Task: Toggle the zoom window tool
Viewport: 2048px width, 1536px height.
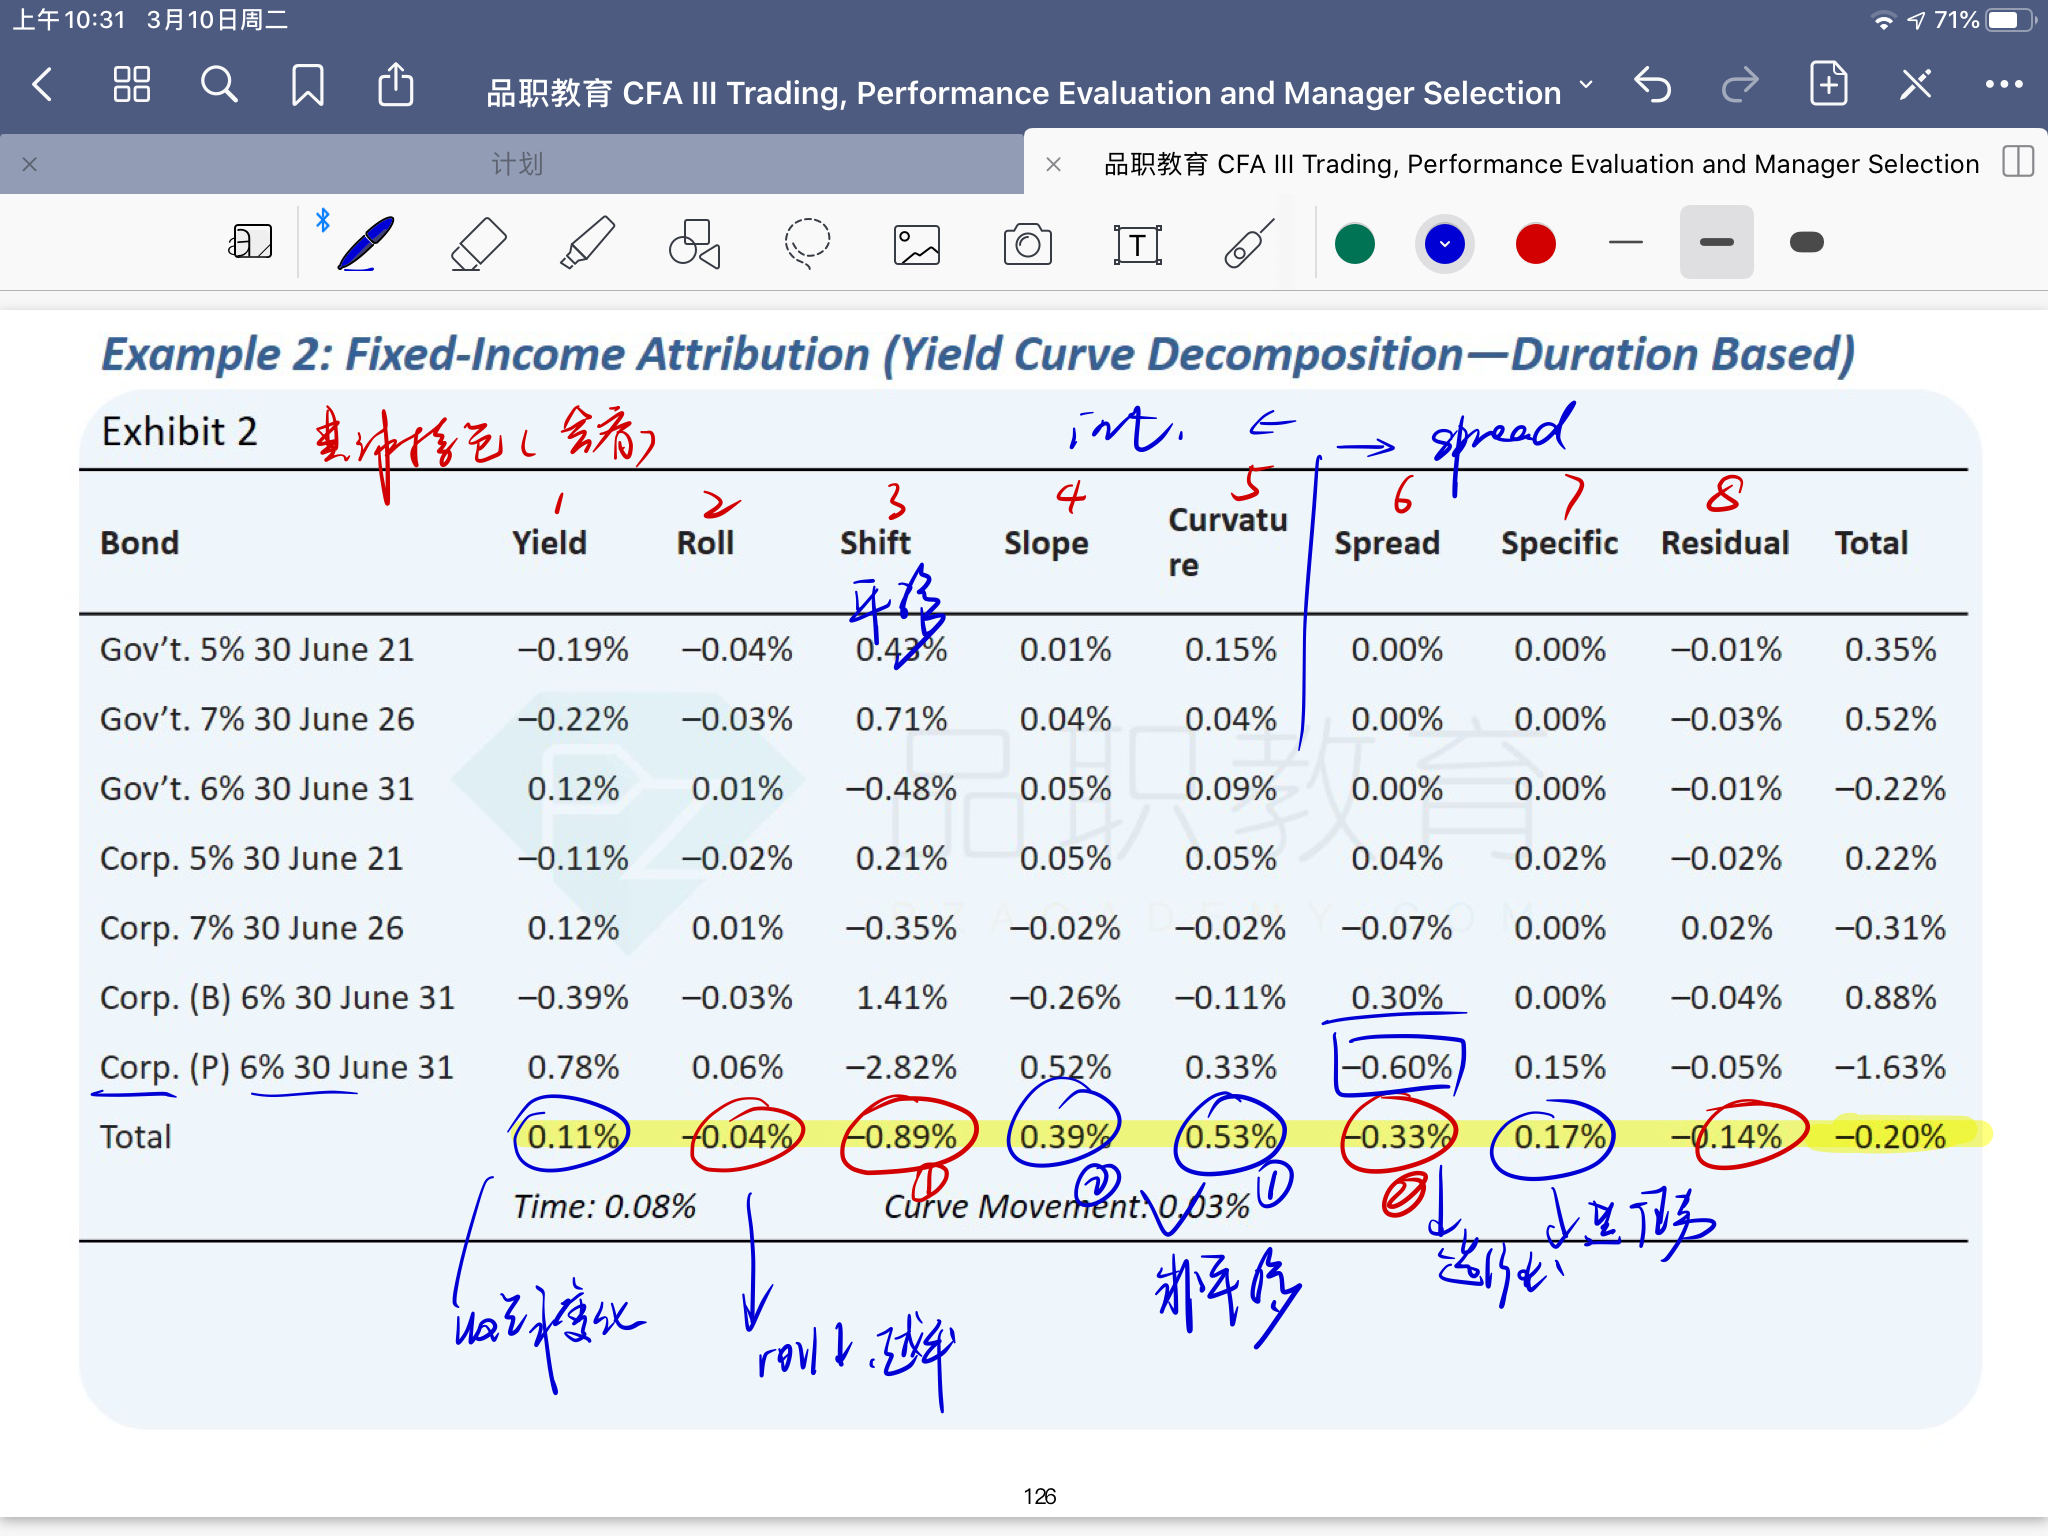Action: tap(250, 243)
